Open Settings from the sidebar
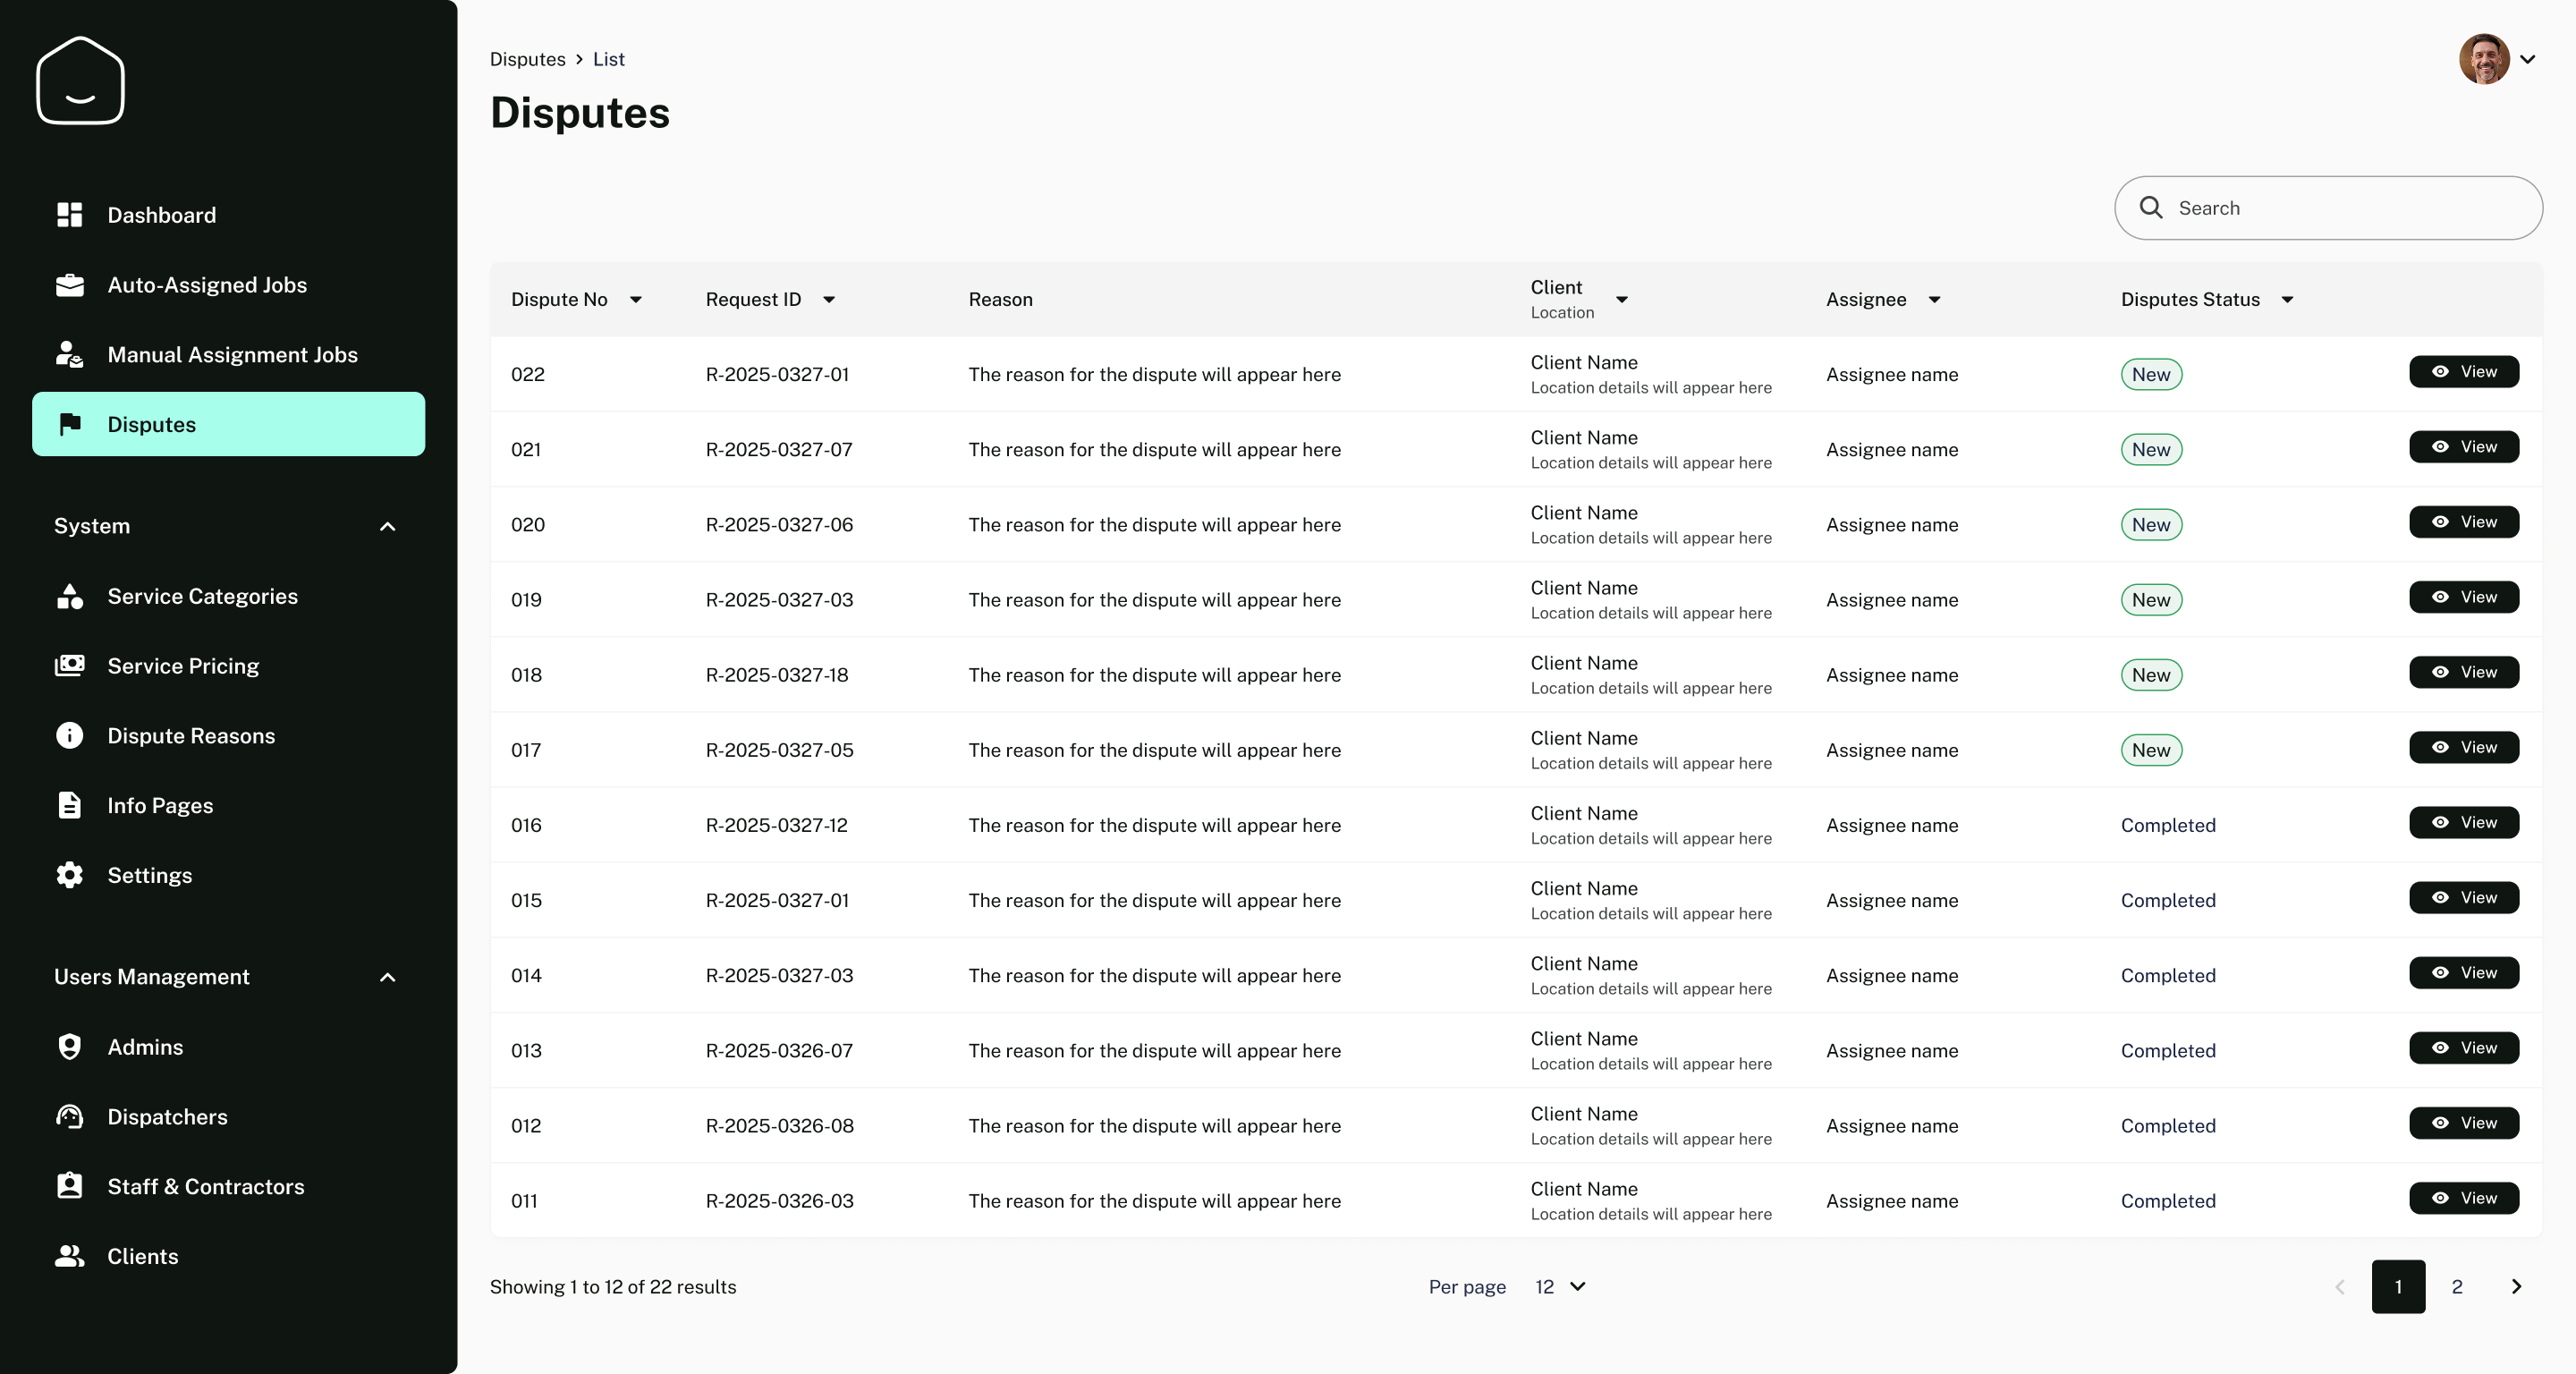Viewport: 2576px width, 1374px height. pyautogui.click(x=149, y=875)
